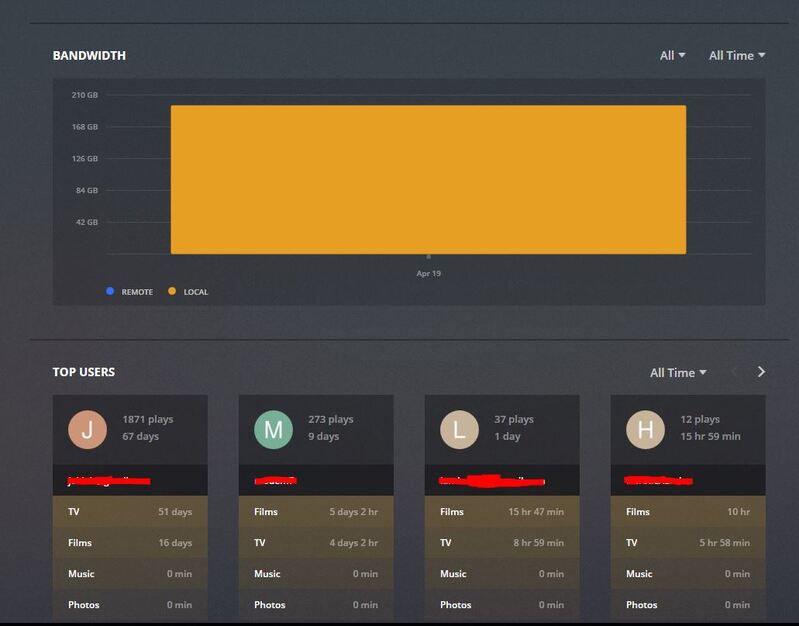Click '67 days' text

coord(141,436)
